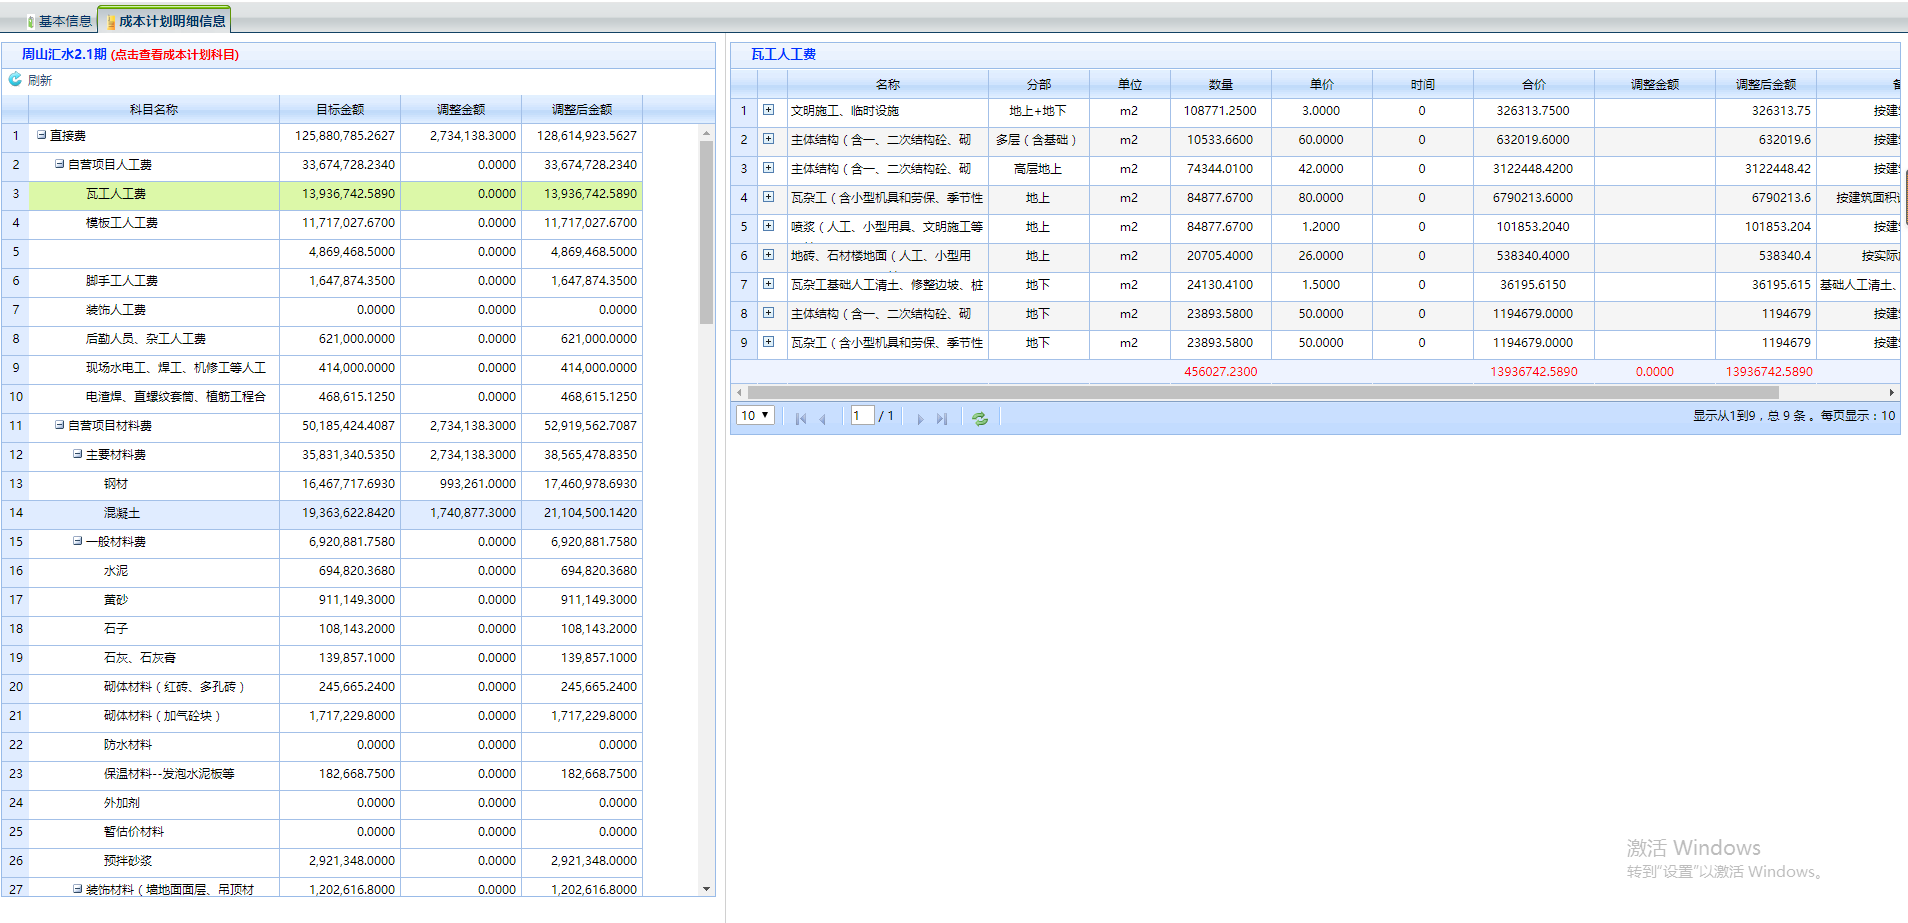Open the page size dropdown showing 10
Screen dimensions: 1908x923
pos(756,415)
